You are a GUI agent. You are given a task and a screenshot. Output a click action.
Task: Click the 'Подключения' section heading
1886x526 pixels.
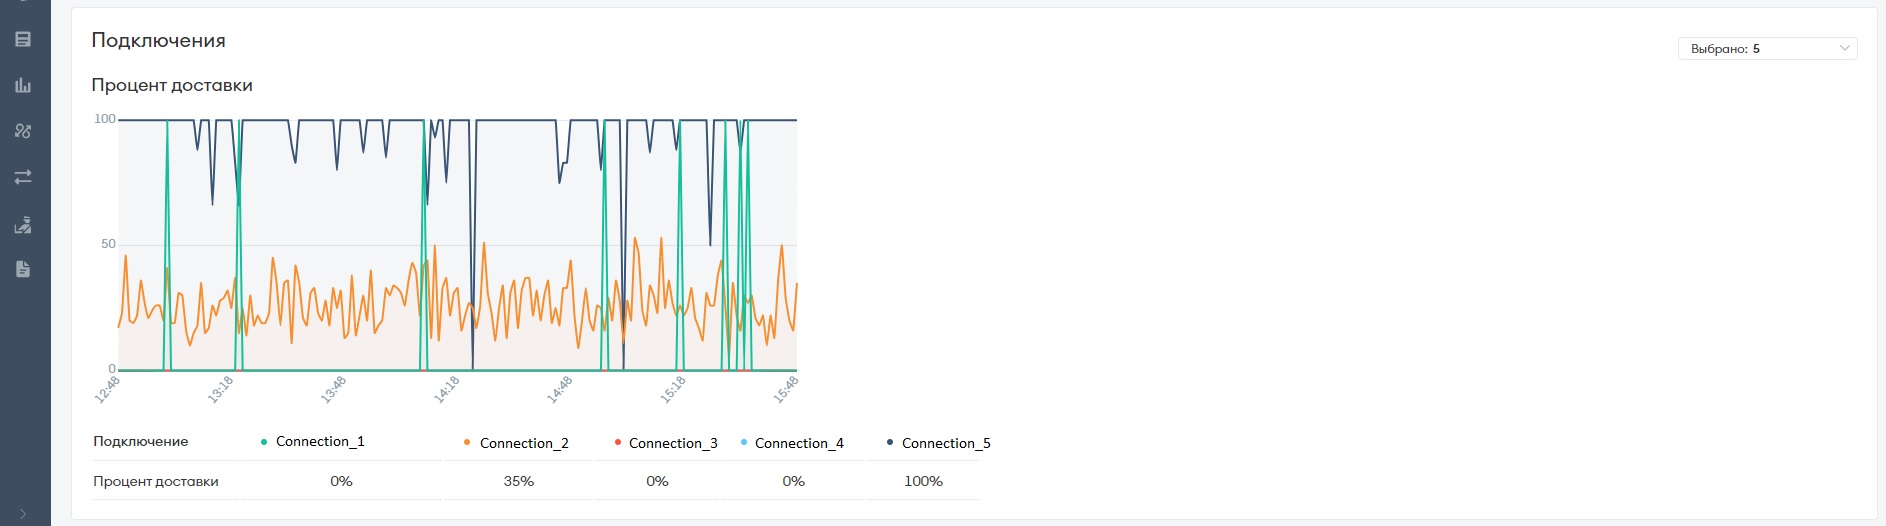click(x=158, y=41)
